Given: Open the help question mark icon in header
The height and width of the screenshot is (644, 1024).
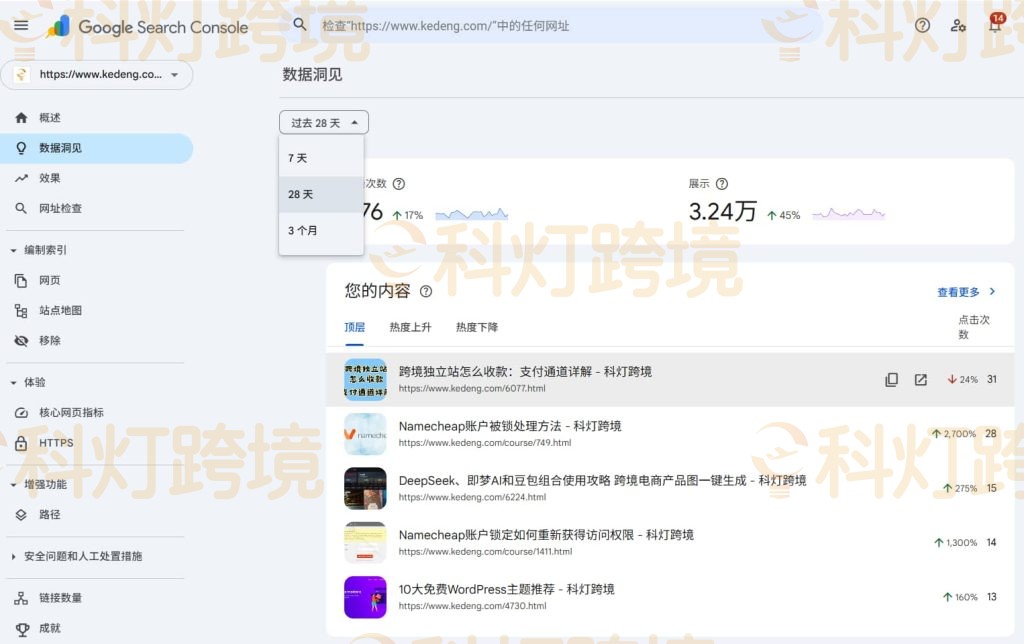Looking at the screenshot, I should click(x=922, y=25).
